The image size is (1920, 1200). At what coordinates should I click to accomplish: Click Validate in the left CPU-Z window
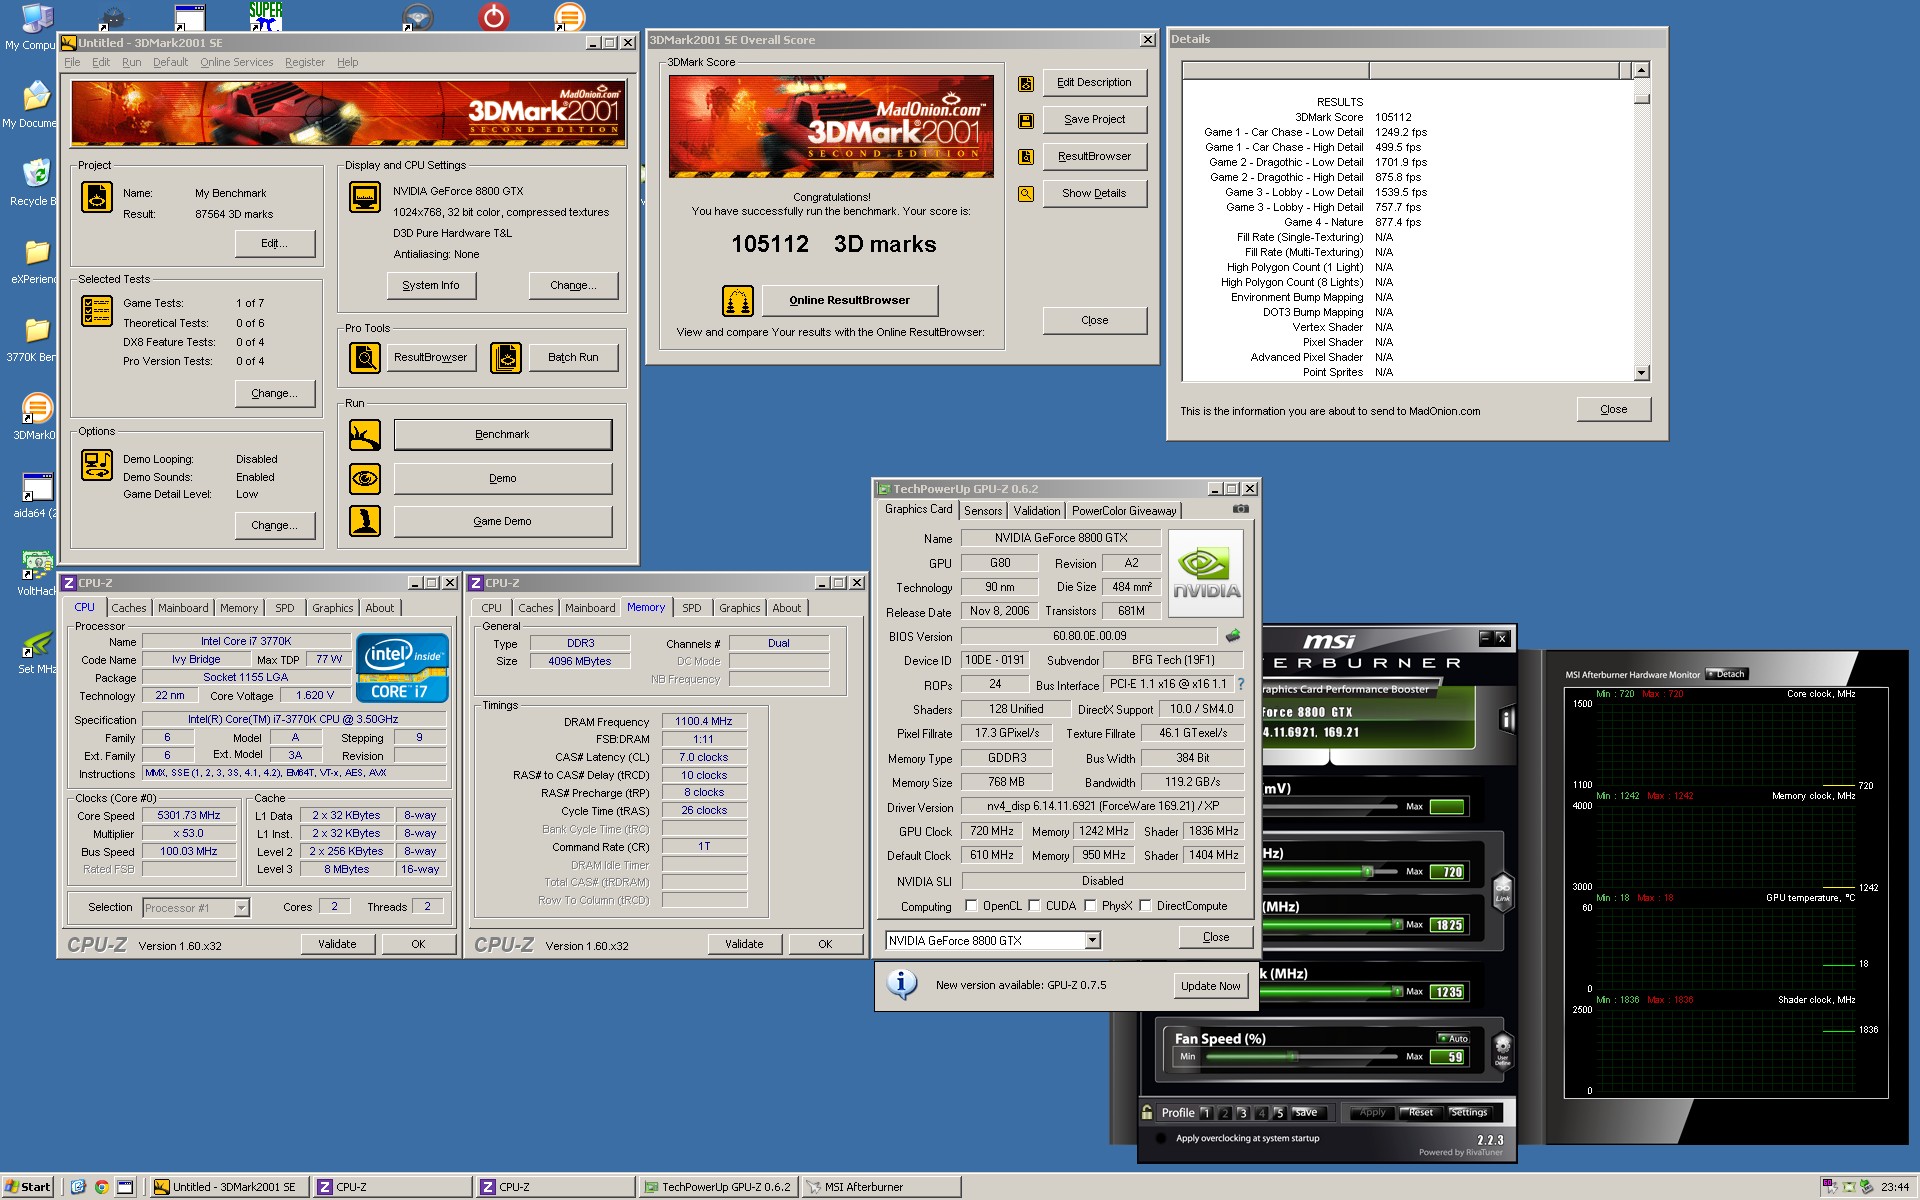pos(337,944)
